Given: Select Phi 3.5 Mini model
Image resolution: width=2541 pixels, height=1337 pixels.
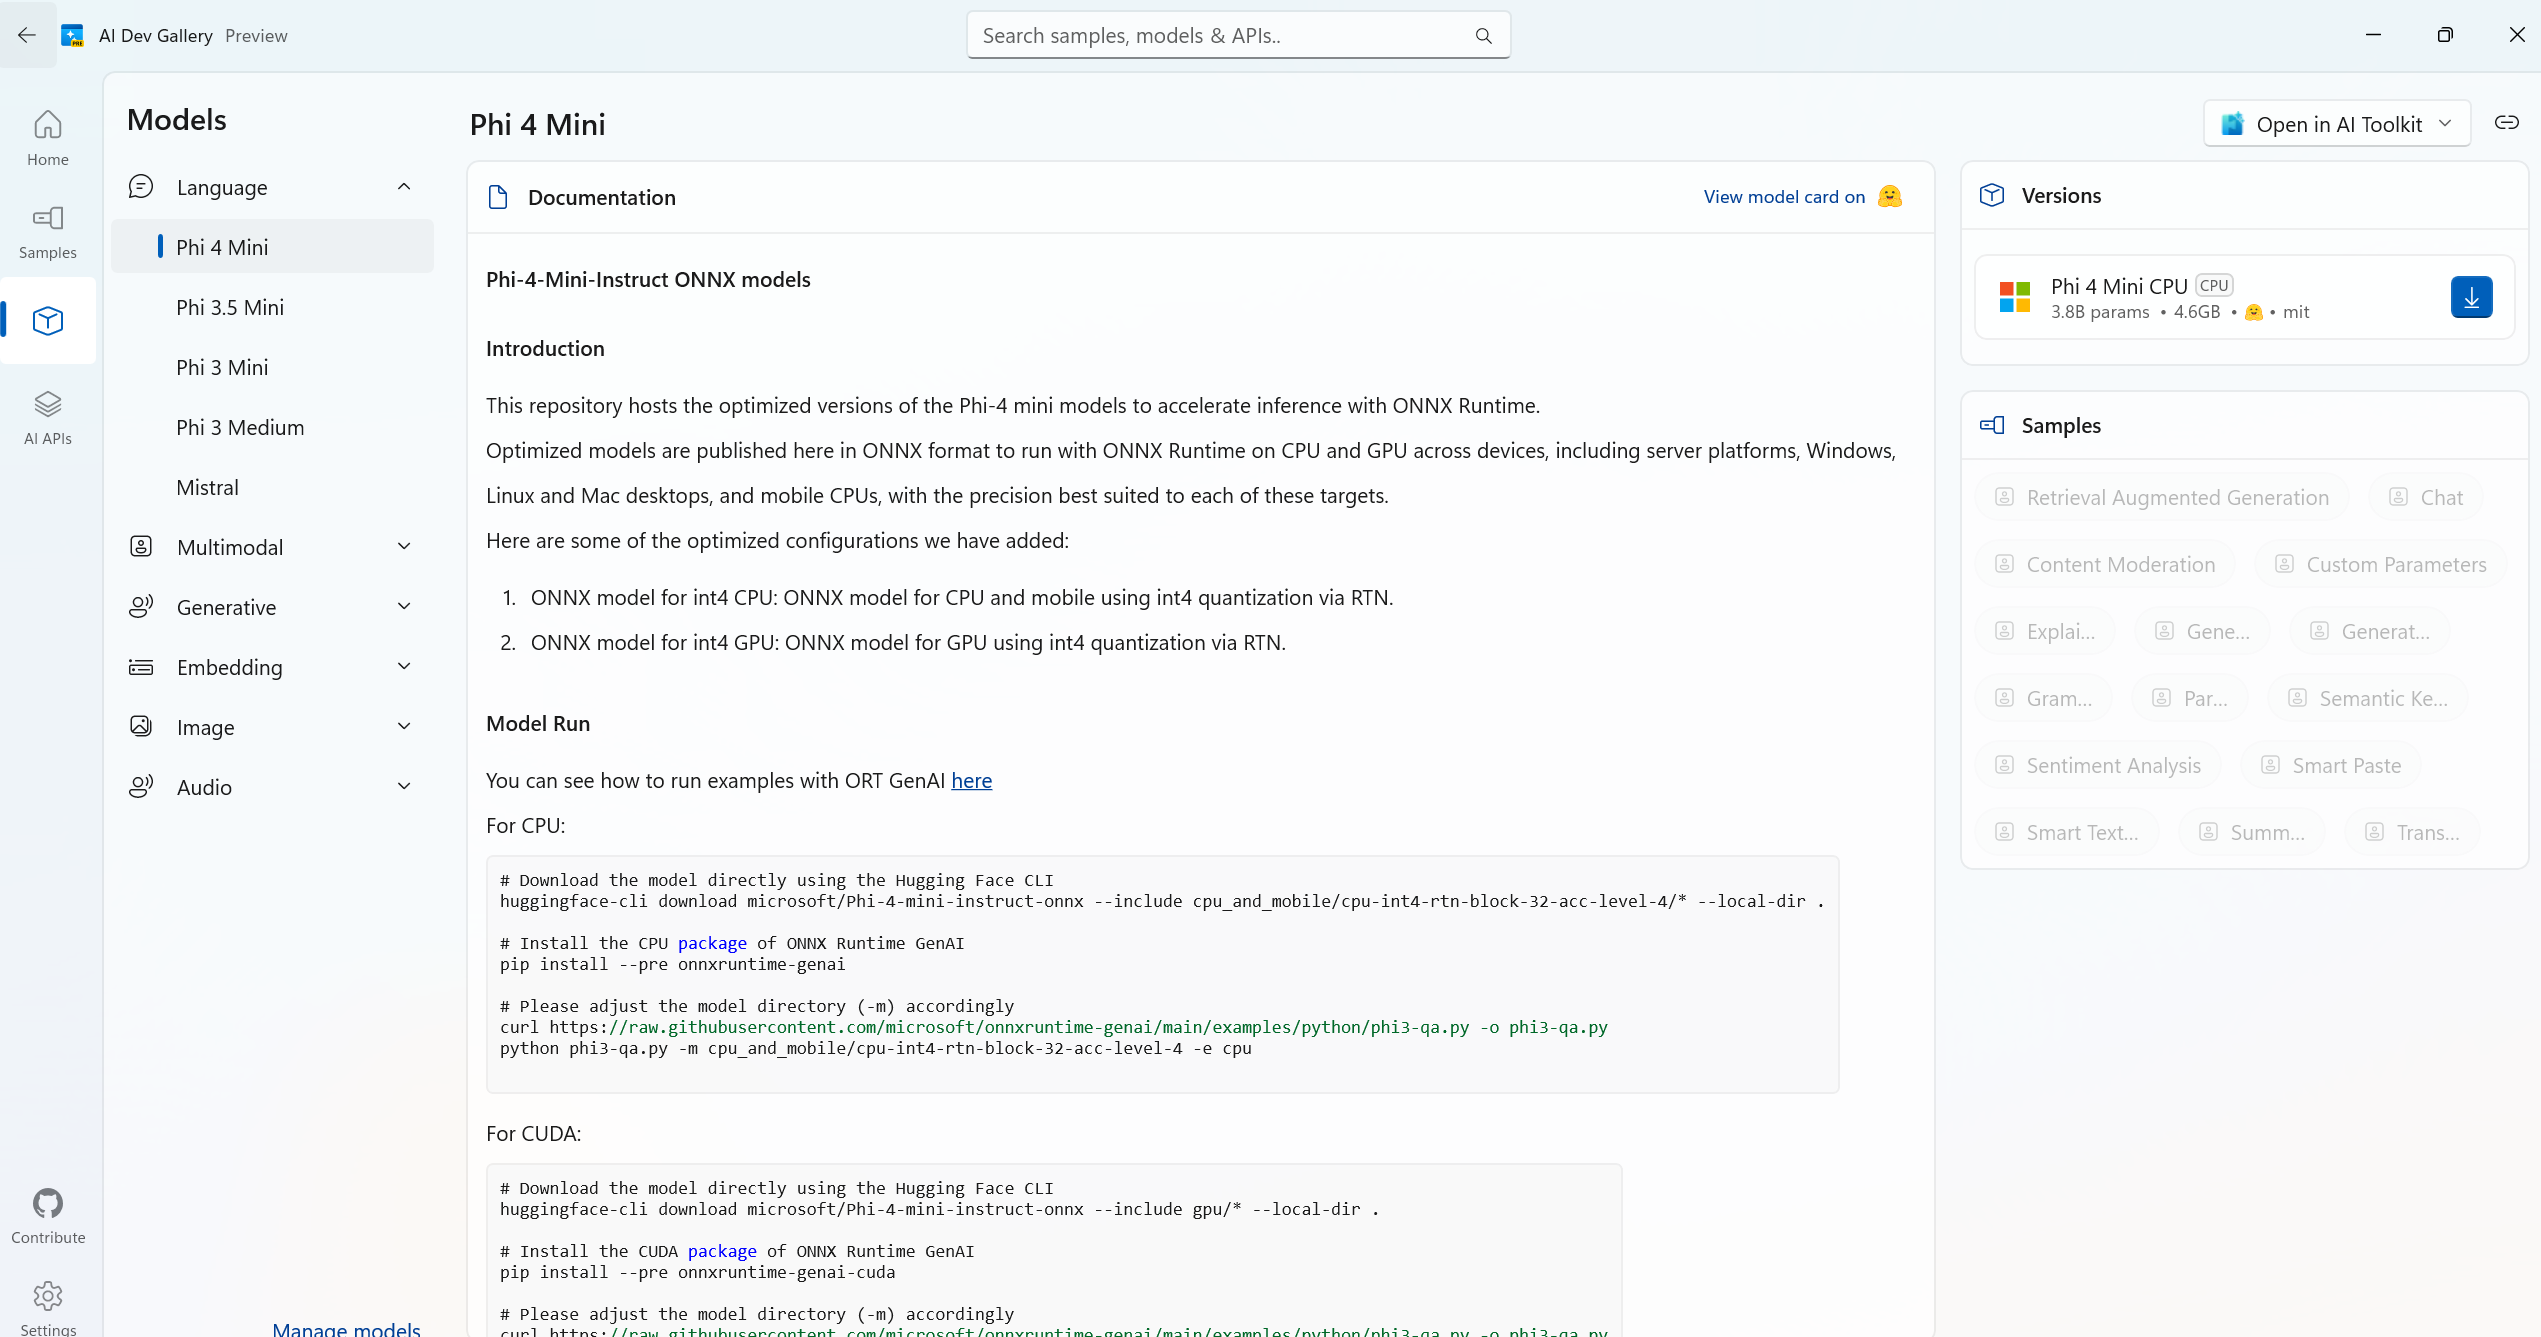Looking at the screenshot, I should pyautogui.click(x=272, y=307).
